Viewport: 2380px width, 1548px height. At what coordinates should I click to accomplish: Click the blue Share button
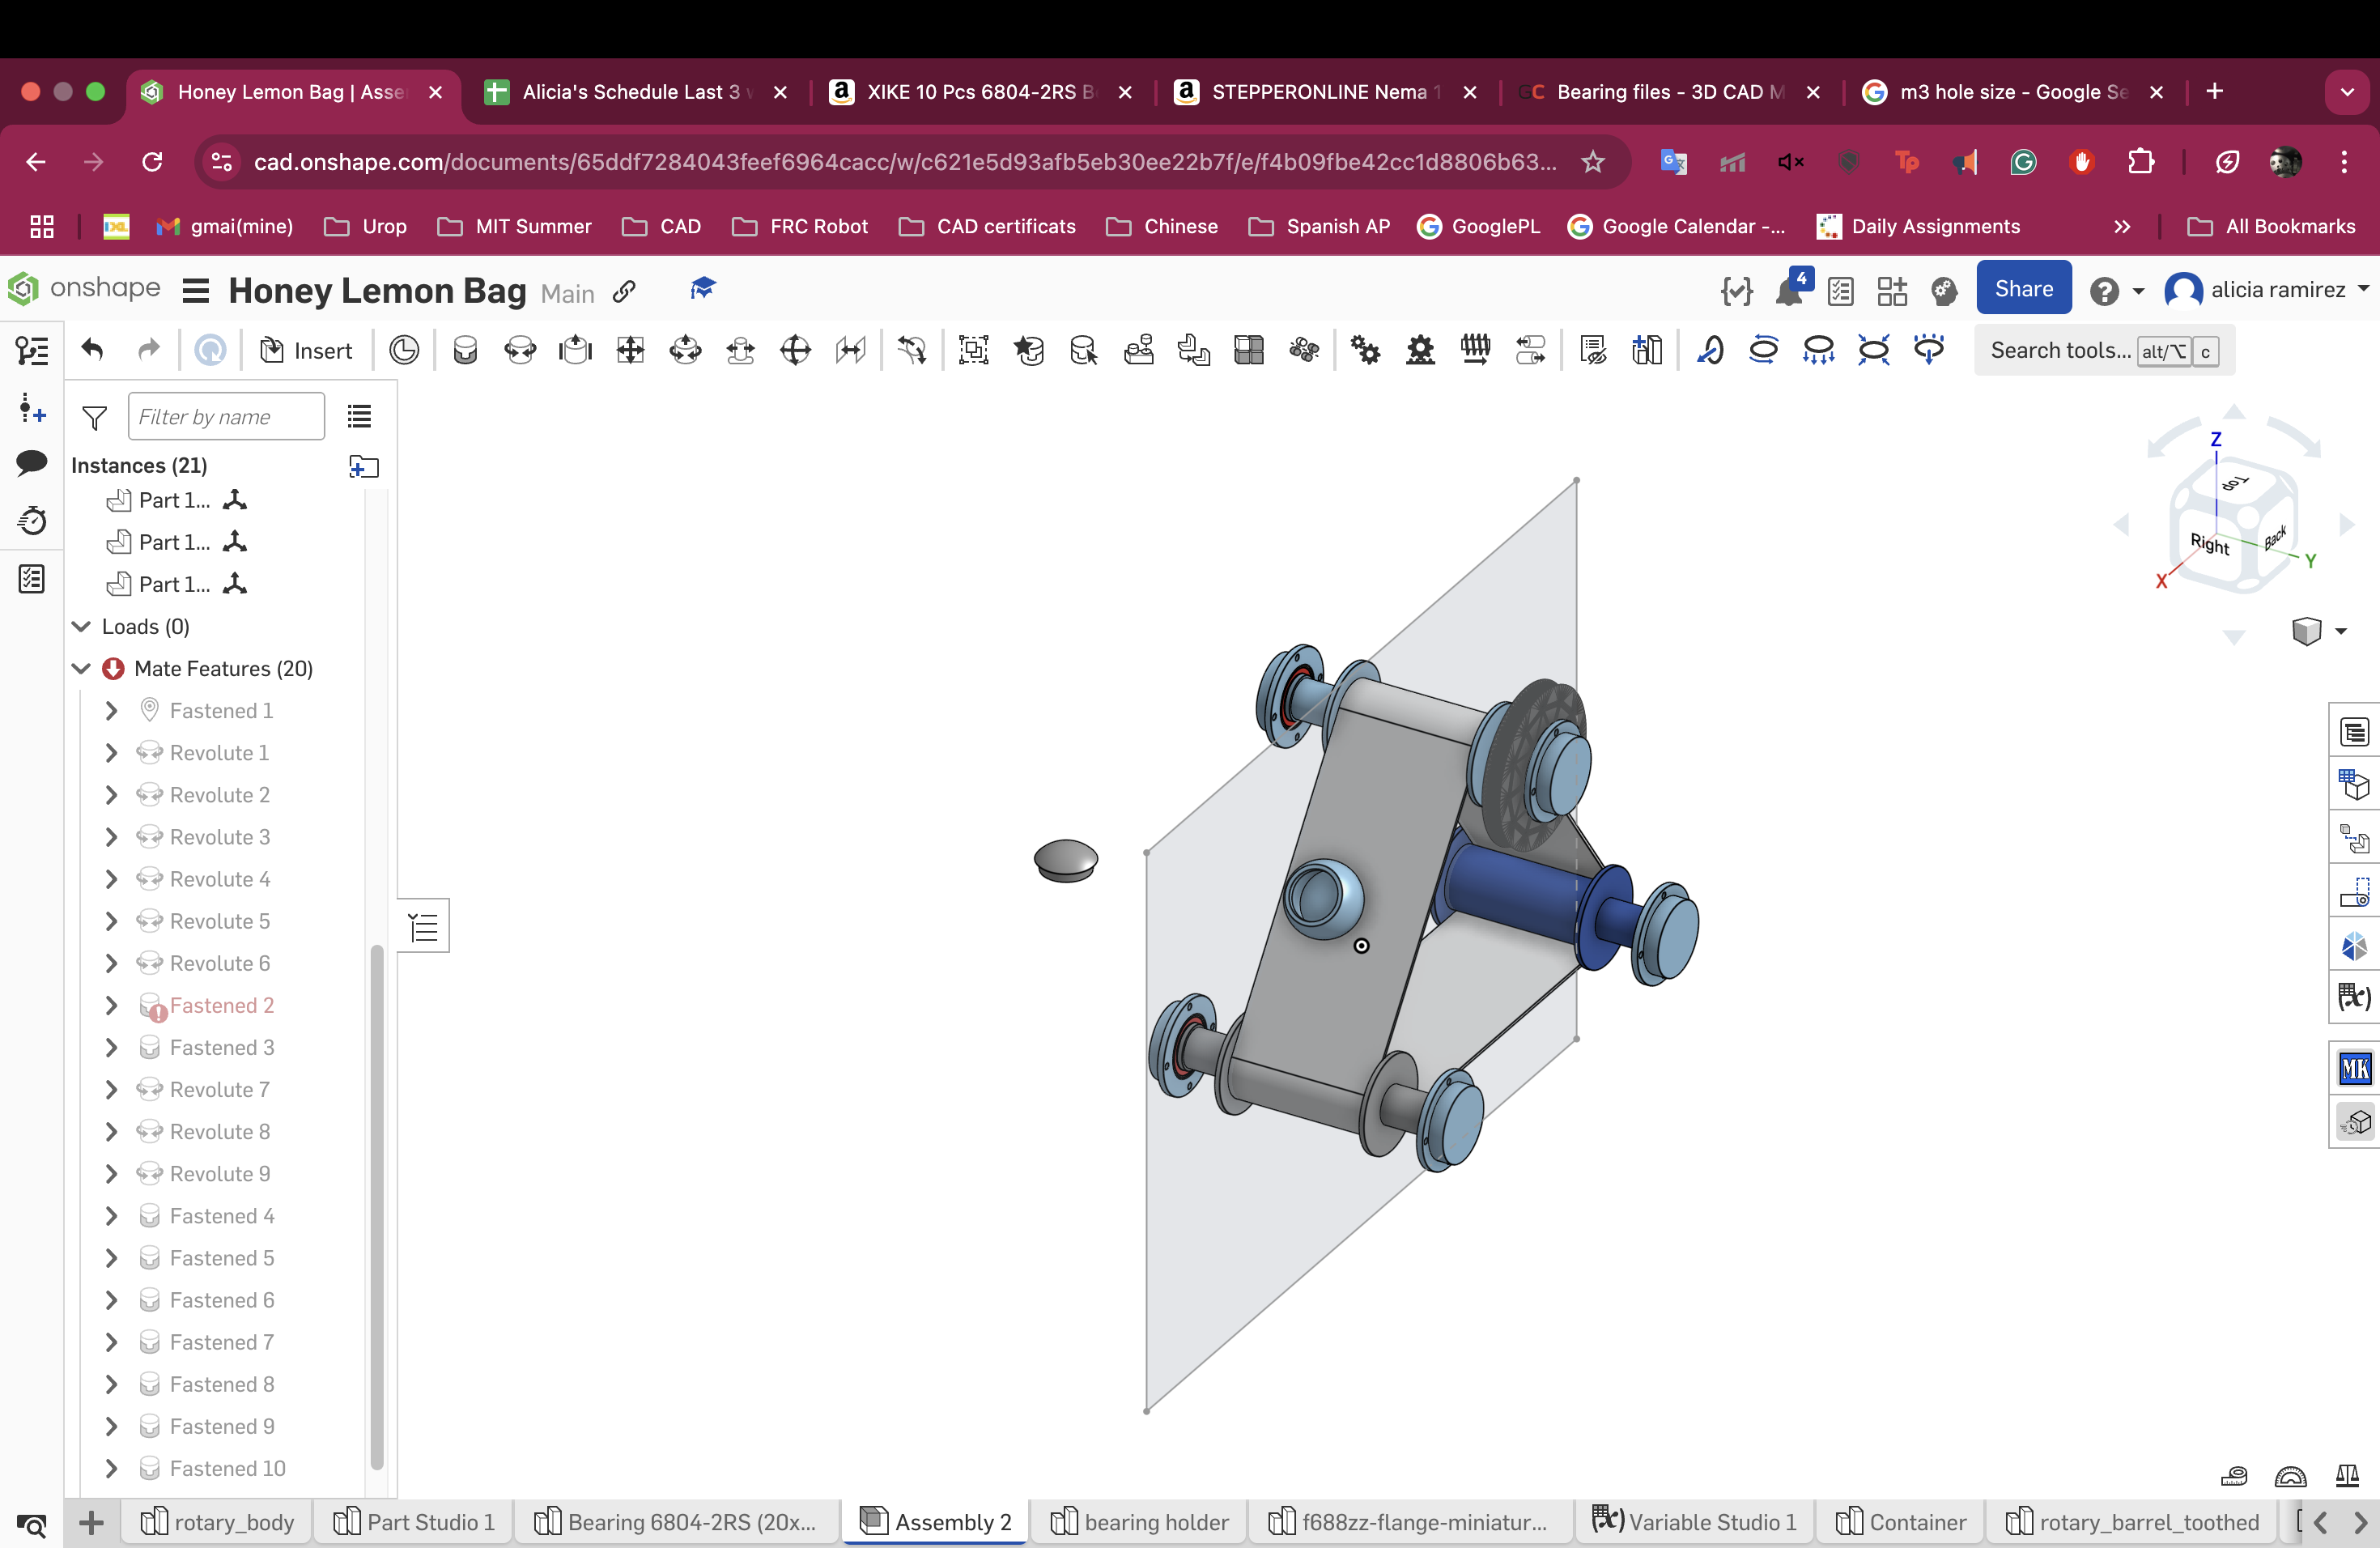tap(2023, 289)
